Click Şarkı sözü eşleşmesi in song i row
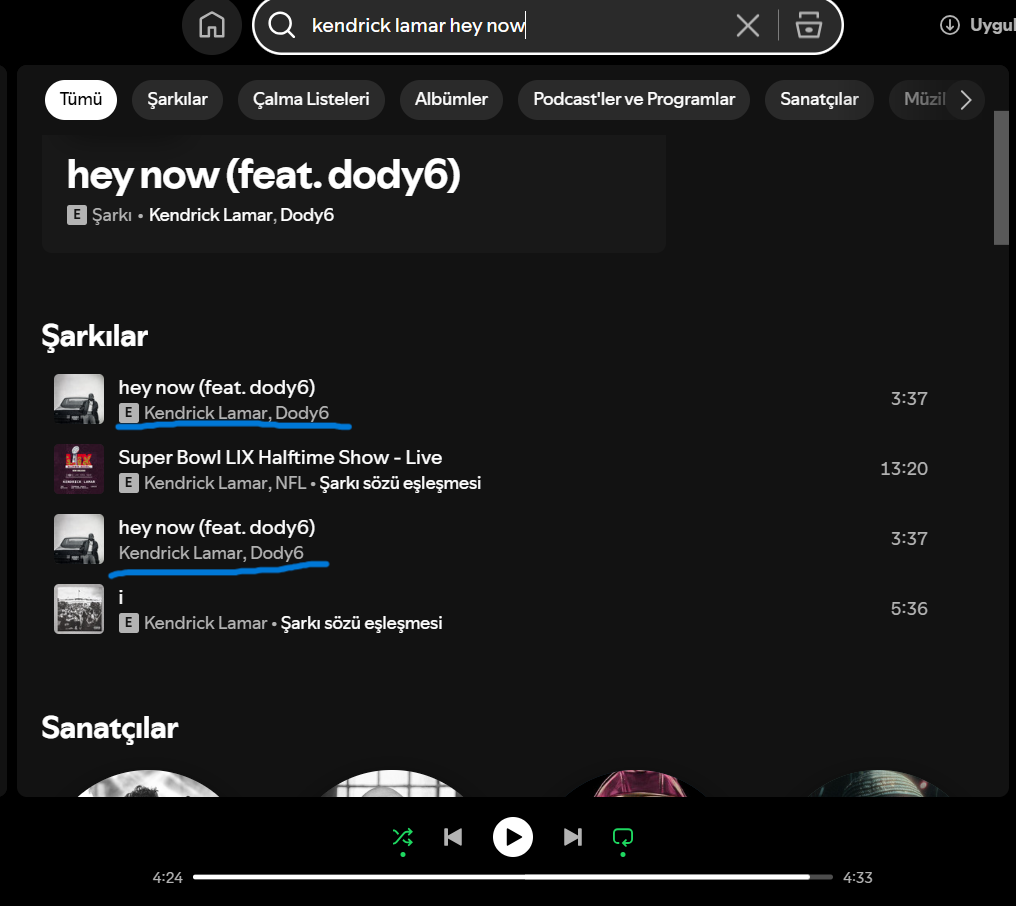The height and width of the screenshot is (906, 1016). click(361, 623)
